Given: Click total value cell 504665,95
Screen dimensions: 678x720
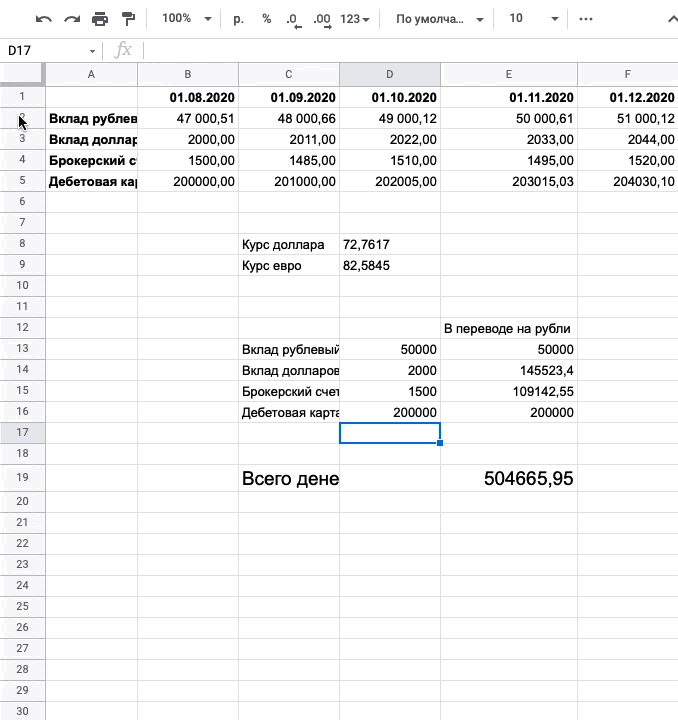Looking at the screenshot, I should click(509, 478).
